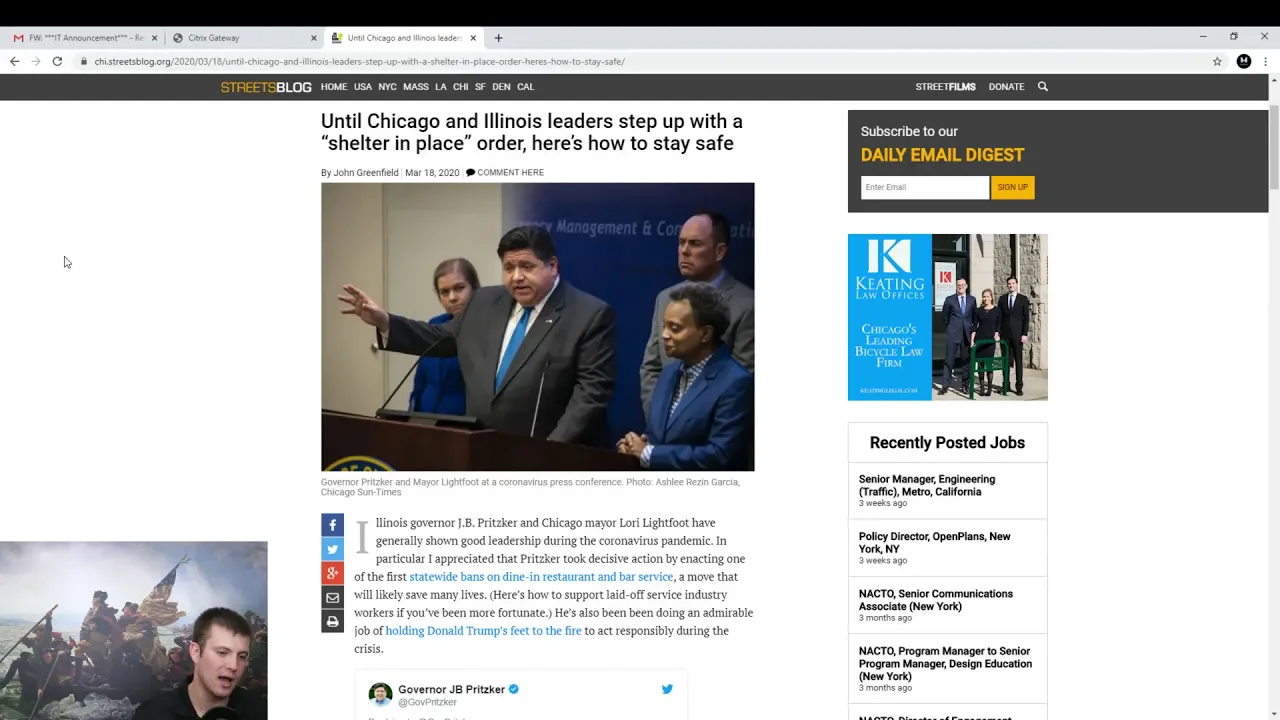Open the HOME menu item
This screenshot has width=1280, height=720.
334,87
